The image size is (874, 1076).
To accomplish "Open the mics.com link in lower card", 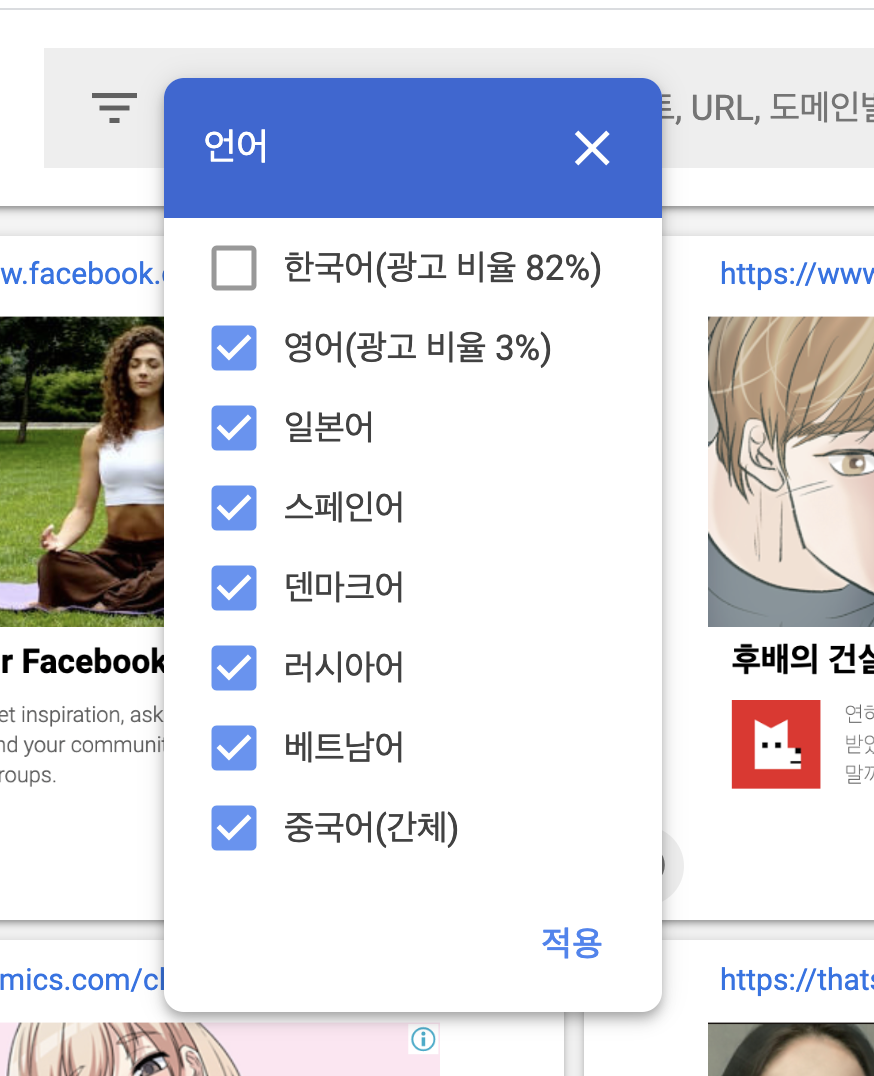I will 82,979.
